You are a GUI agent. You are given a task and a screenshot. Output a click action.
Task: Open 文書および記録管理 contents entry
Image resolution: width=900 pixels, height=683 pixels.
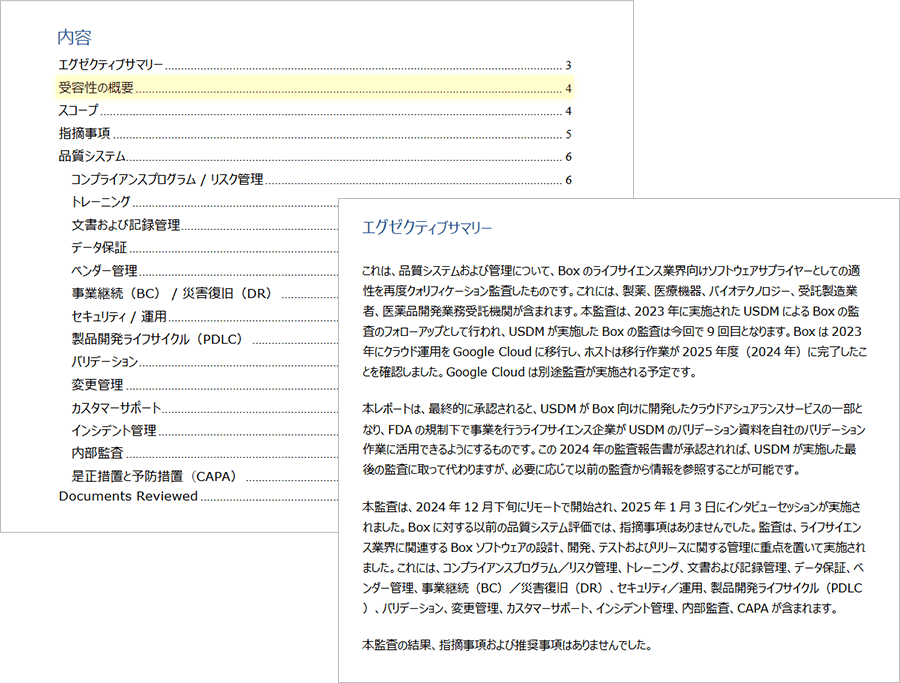125,226
